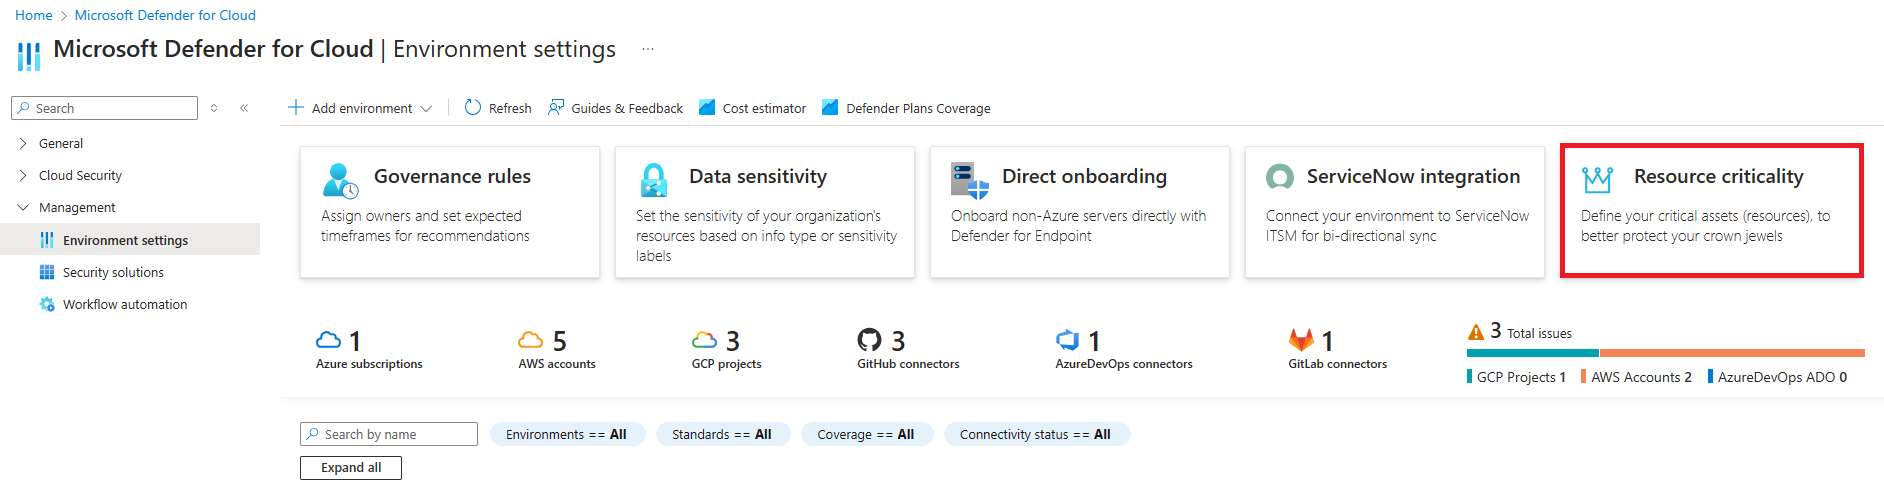Open Workflow automation from the sidebar
This screenshot has height=502, width=1884.
pyautogui.click(x=124, y=305)
